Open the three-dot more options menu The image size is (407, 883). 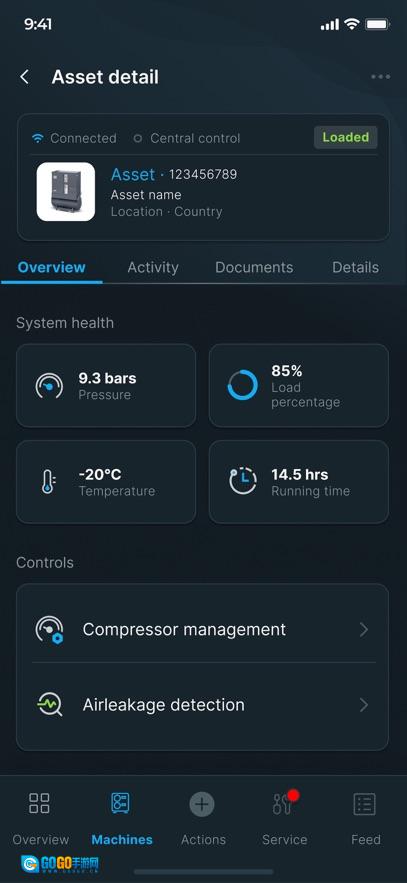coord(381,77)
